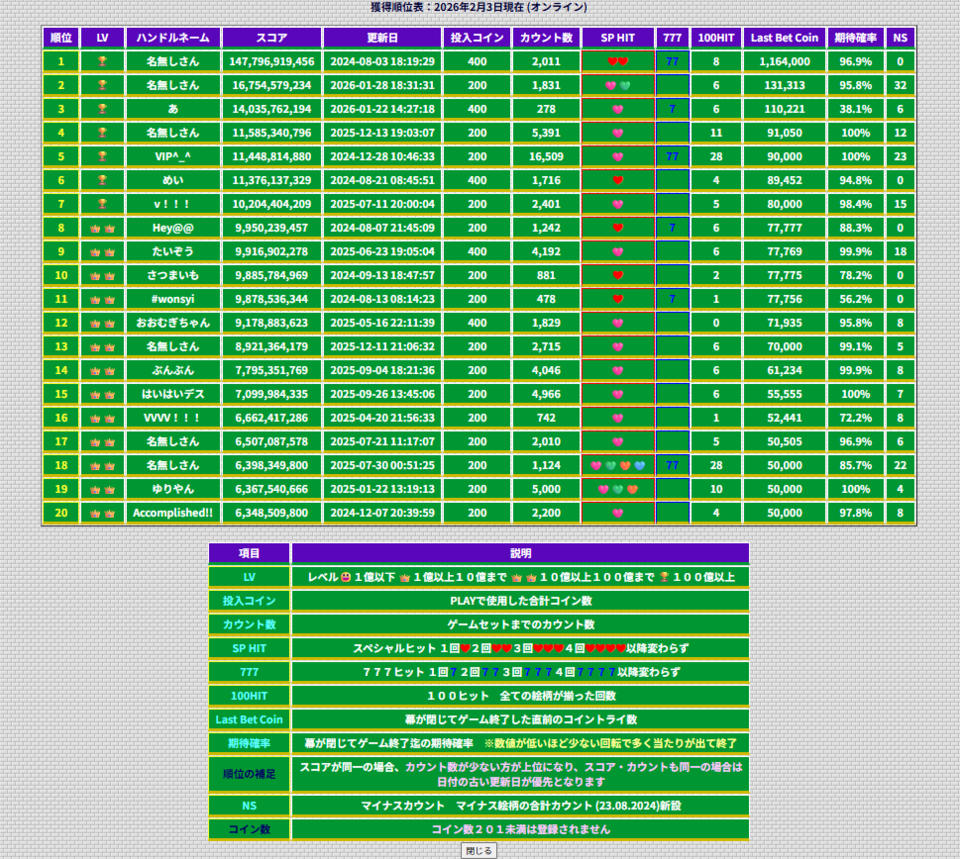Image resolution: width=960 pixels, height=859 pixels.
Task: Click the Last Bet Coin column header
Action: pos(784,38)
